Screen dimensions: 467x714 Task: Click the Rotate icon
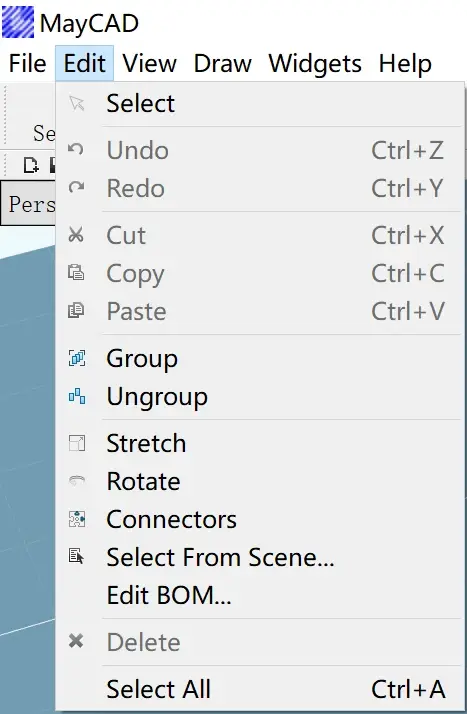(x=76, y=481)
